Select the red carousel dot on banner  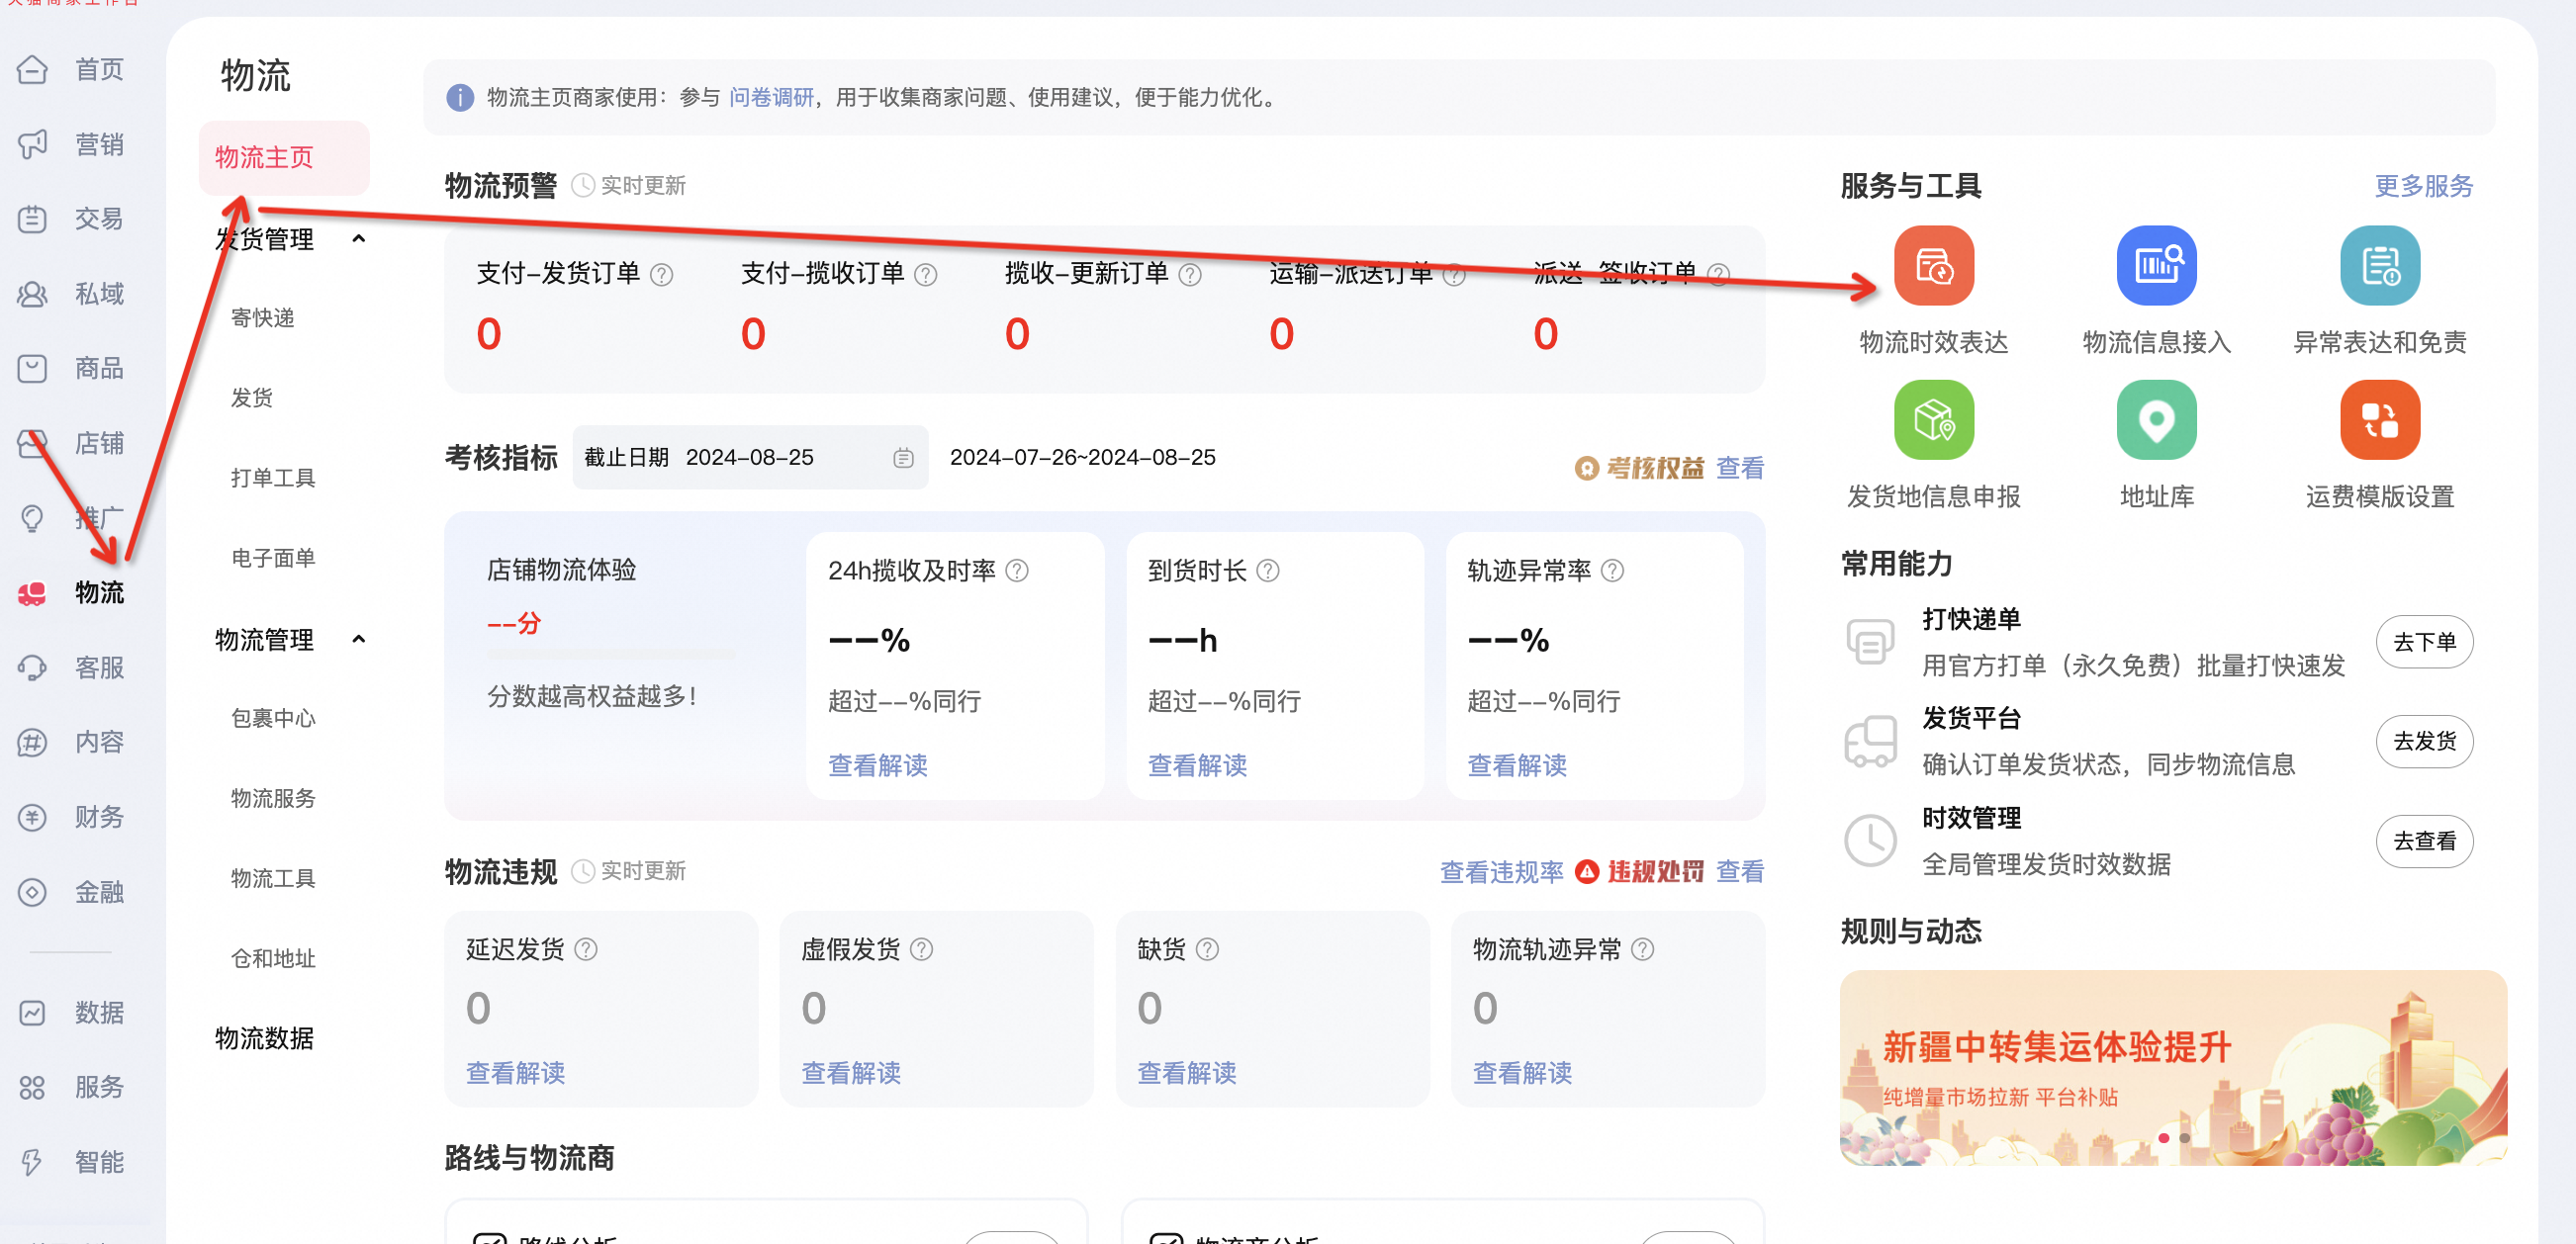pos(2163,1138)
